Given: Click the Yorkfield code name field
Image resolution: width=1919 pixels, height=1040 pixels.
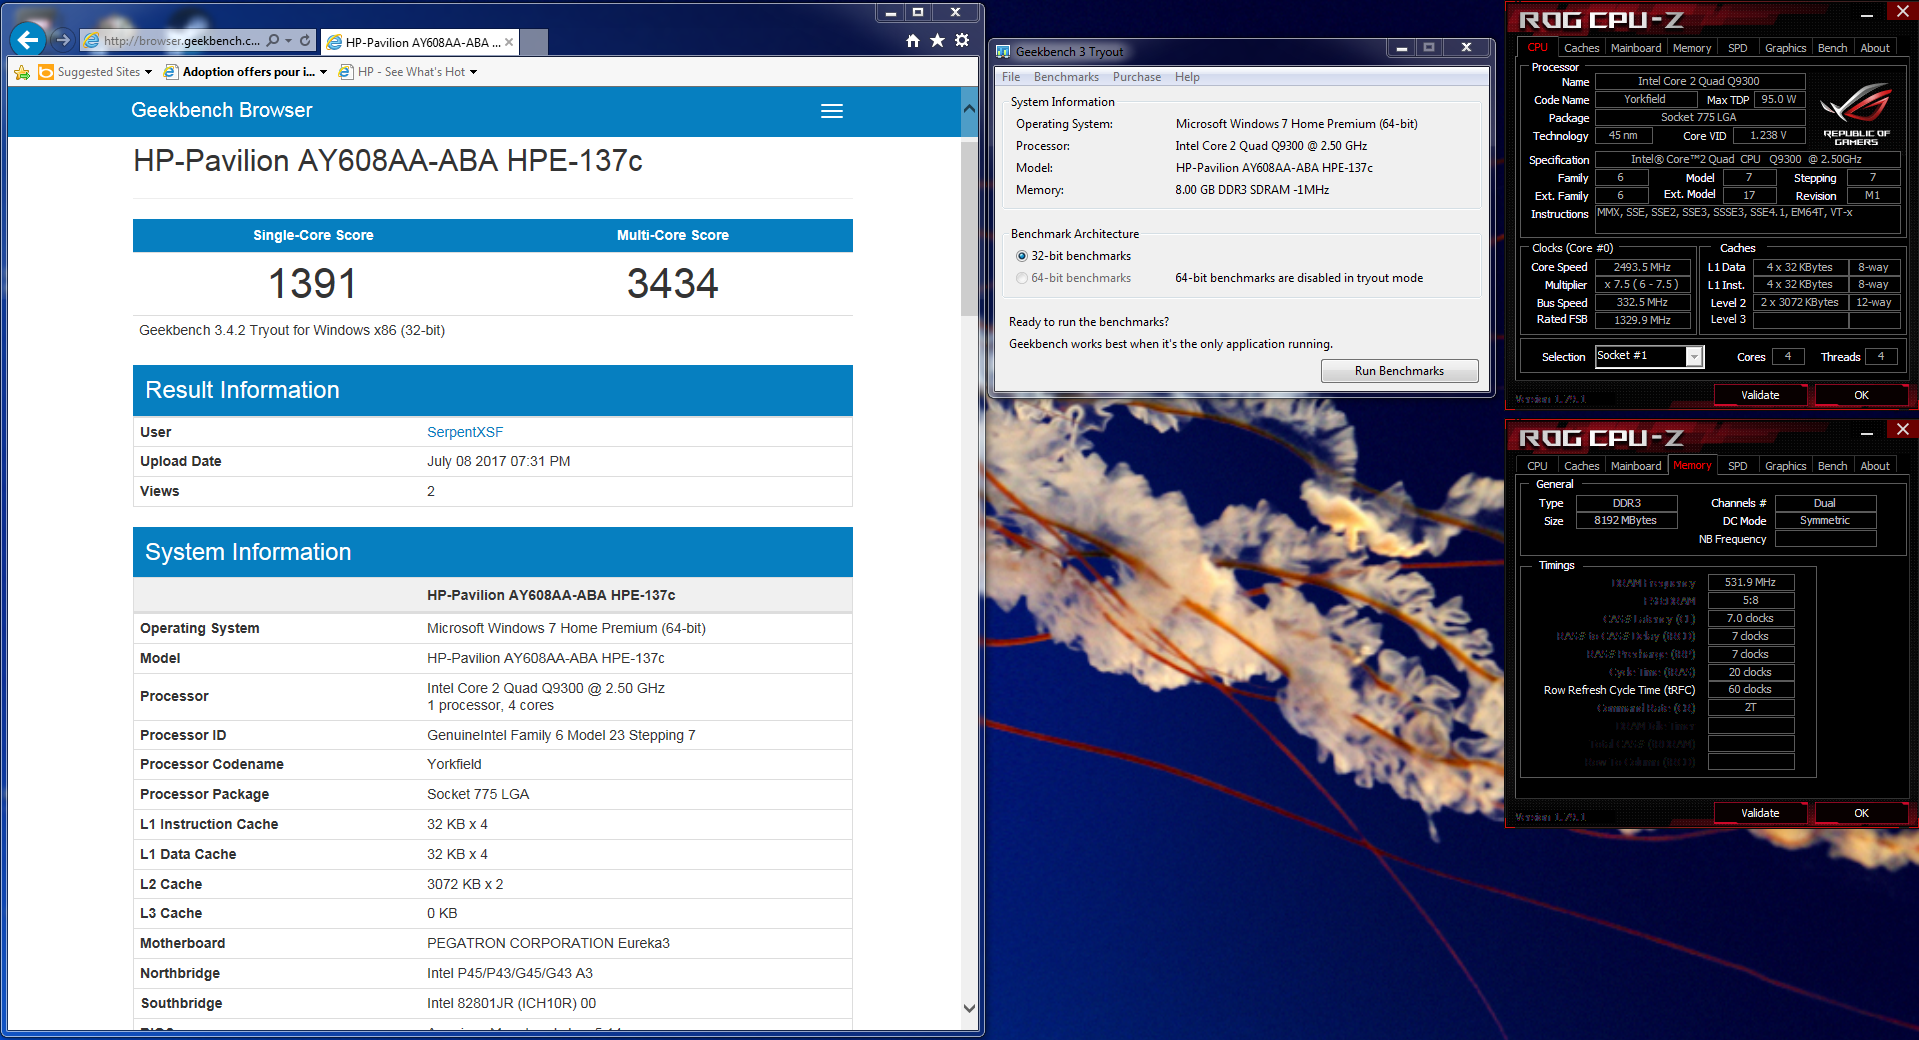Looking at the screenshot, I should pyautogui.click(x=1645, y=99).
